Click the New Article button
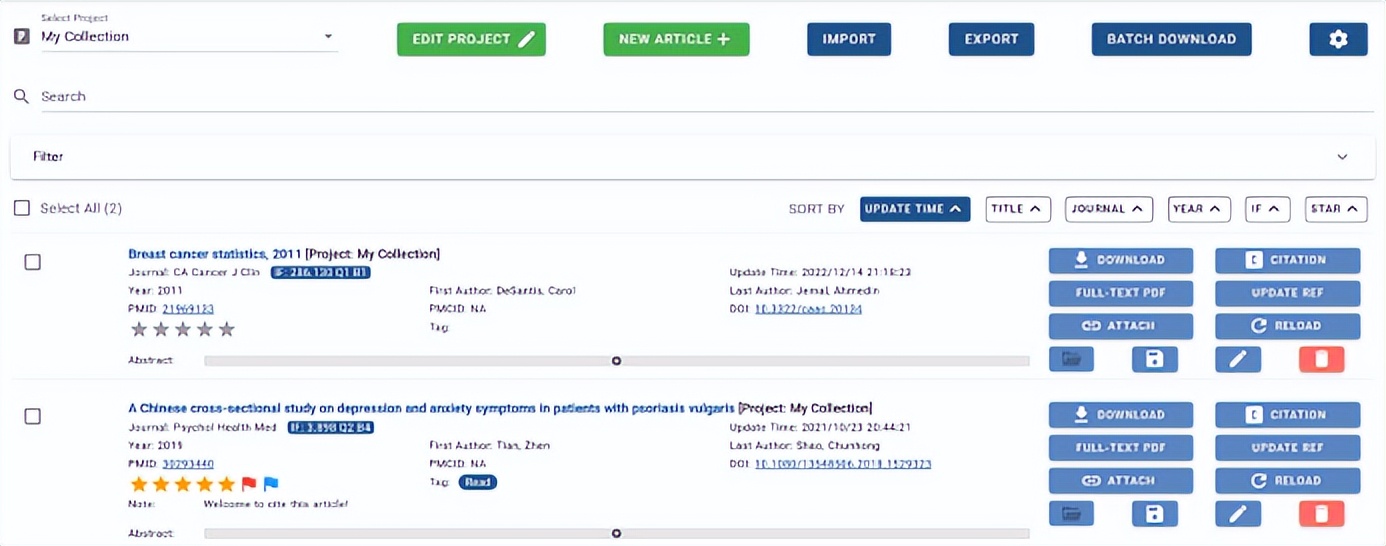The width and height of the screenshot is (1386, 546). pyautogui.click(x=676, y=39)
